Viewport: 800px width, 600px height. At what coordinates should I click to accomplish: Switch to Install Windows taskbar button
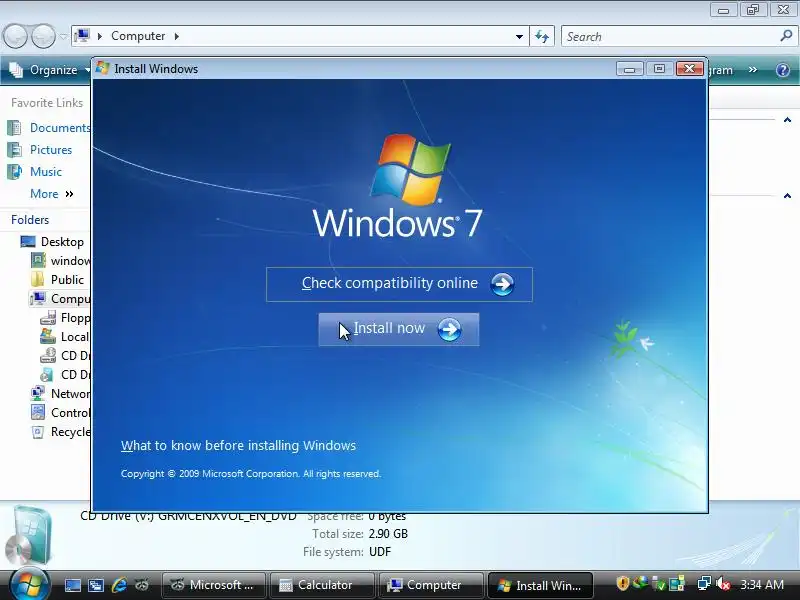click(x=540, y=585)
